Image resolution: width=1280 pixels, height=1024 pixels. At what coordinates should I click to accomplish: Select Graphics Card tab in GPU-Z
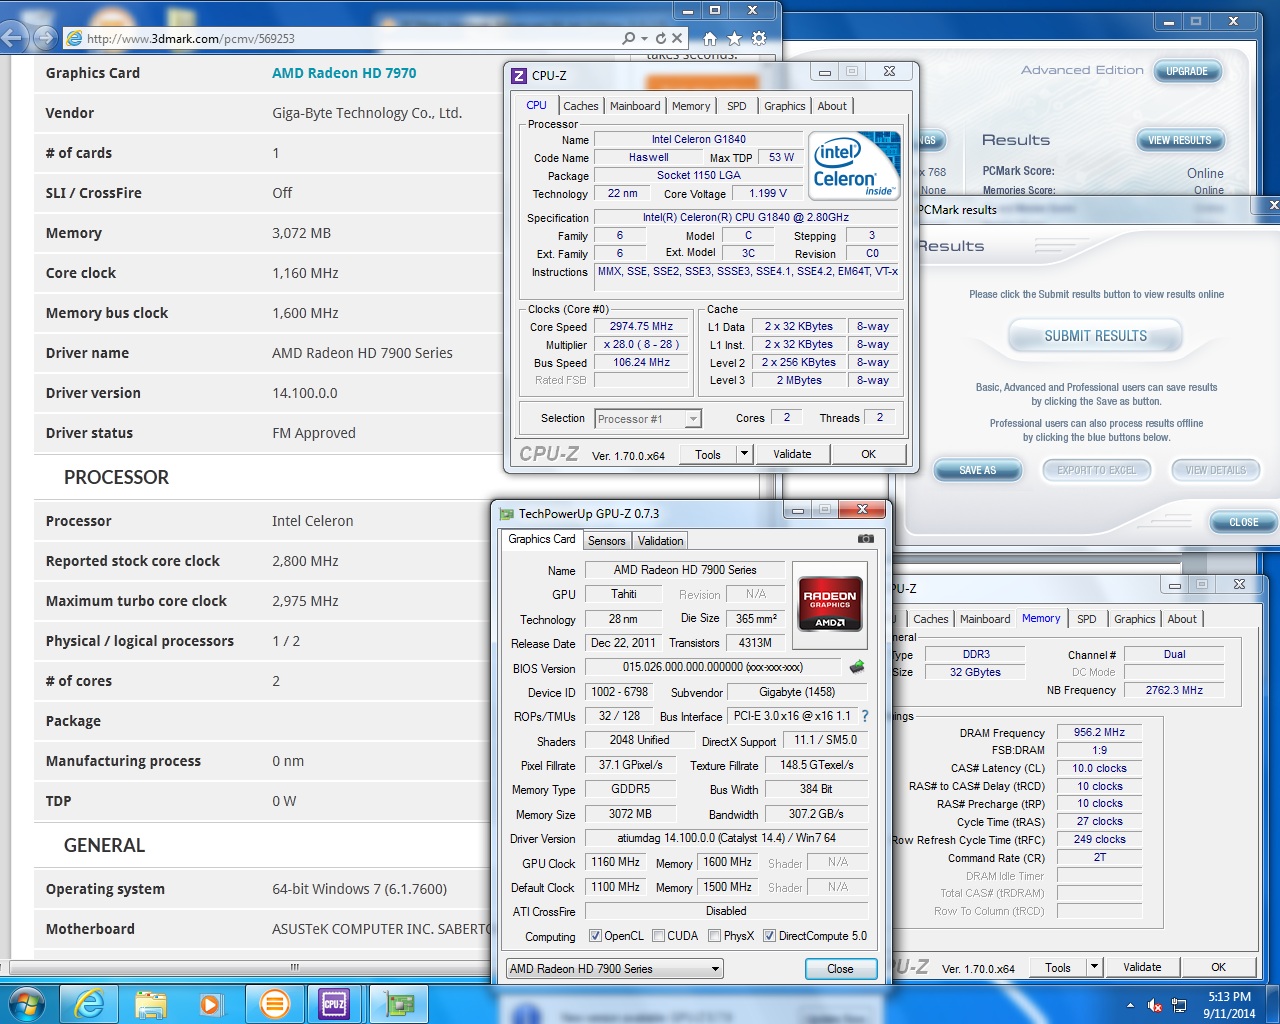(x=542, y=539)
